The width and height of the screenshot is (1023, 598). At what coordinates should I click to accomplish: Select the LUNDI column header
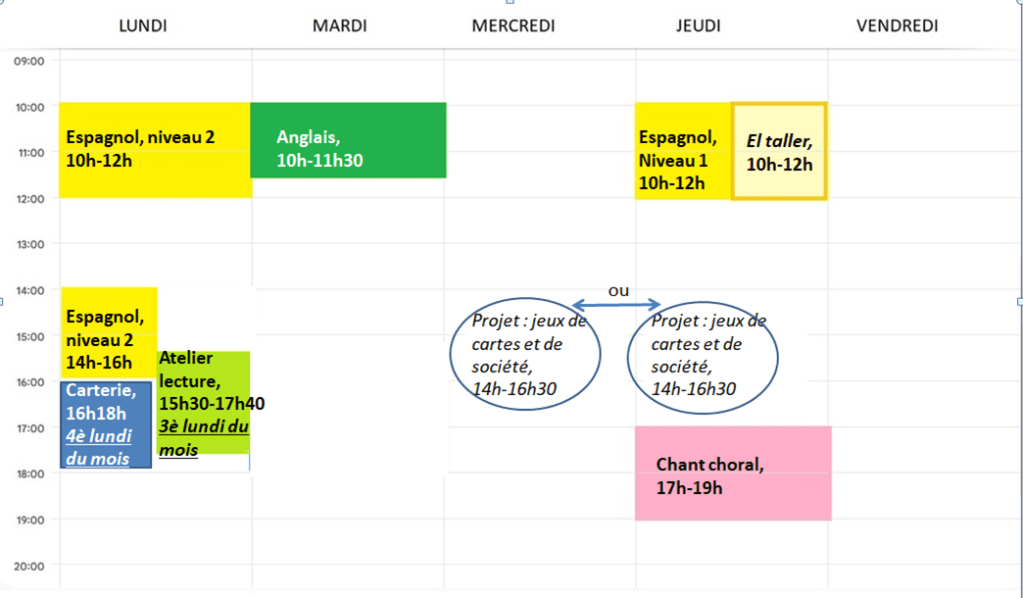coord(143,26)
